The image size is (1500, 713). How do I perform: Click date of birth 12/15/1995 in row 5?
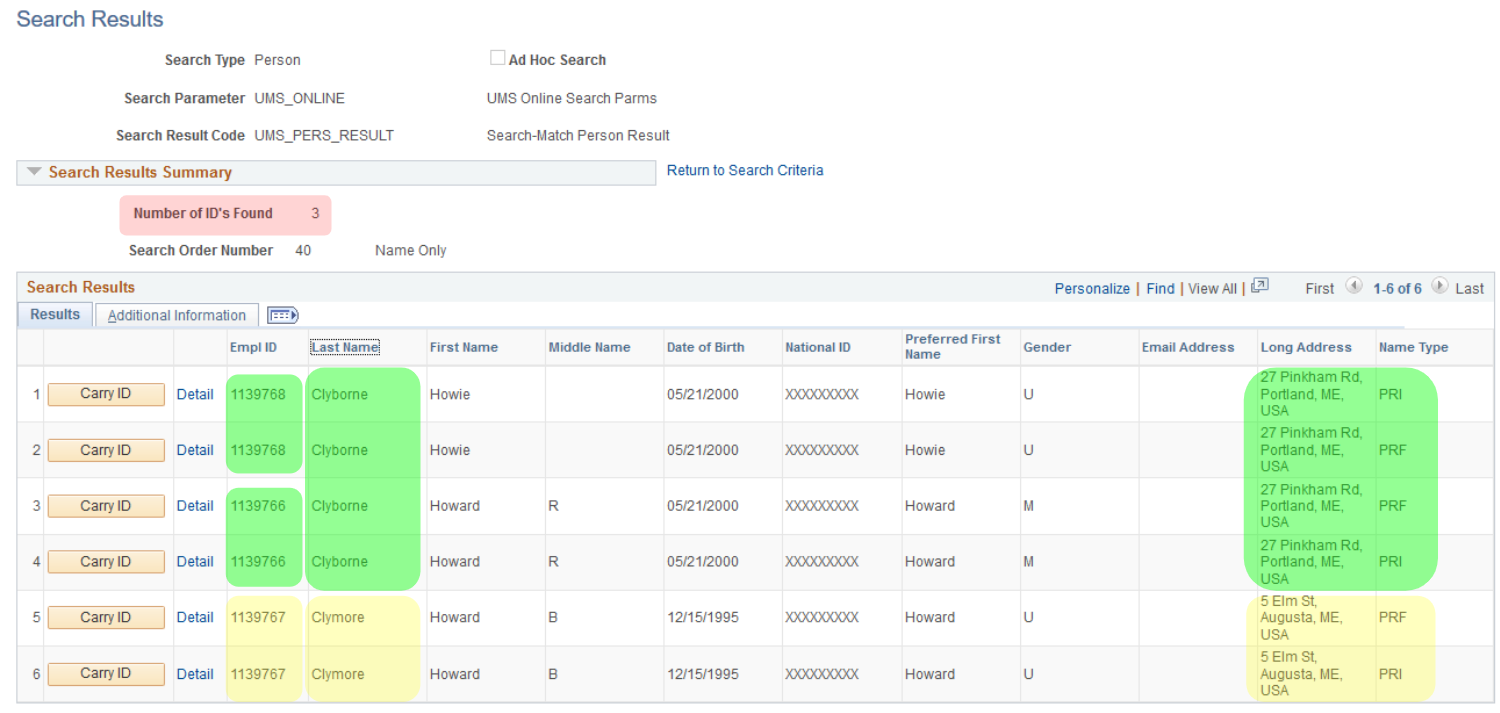pyautogui.click(x=703, y=617)
